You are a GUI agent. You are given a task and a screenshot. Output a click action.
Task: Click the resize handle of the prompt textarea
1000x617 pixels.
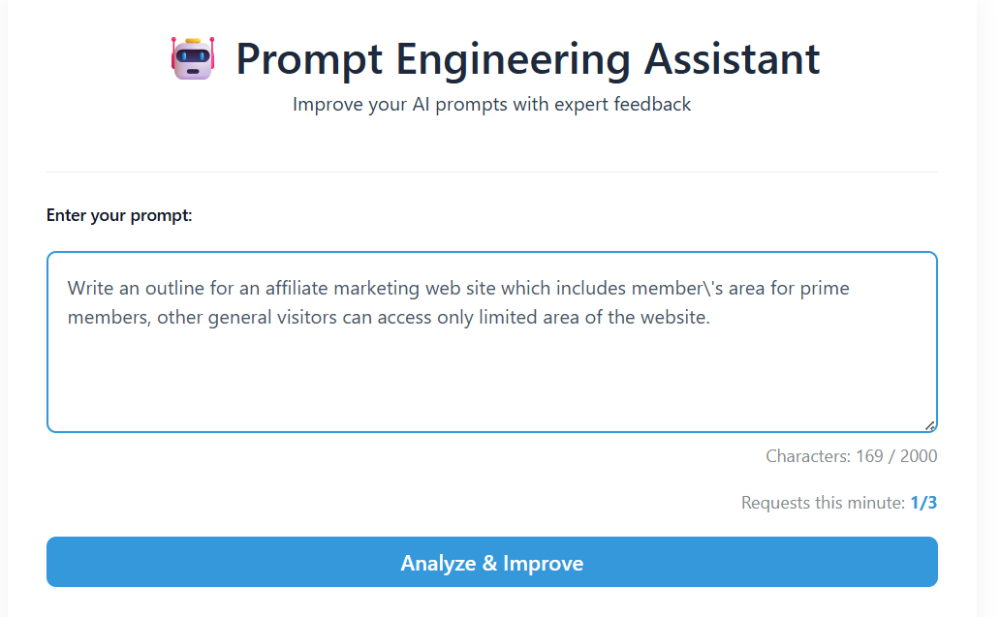[928, 423]
